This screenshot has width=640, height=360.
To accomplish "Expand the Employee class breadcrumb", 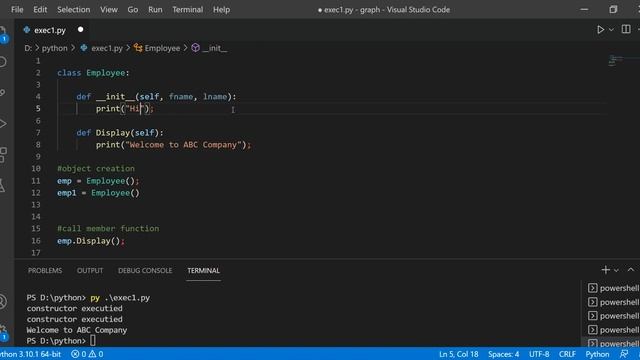I will point(157,48).
